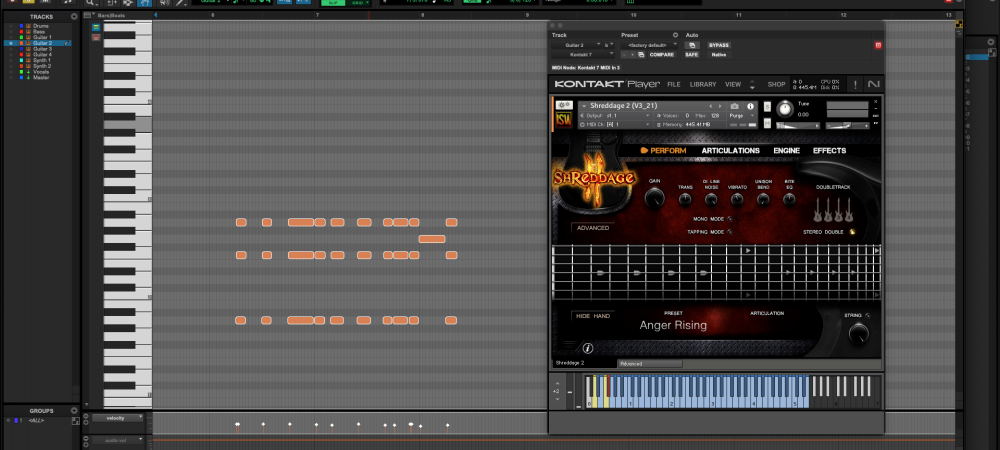Click the VIBRATO knob

tap(737, 200)
